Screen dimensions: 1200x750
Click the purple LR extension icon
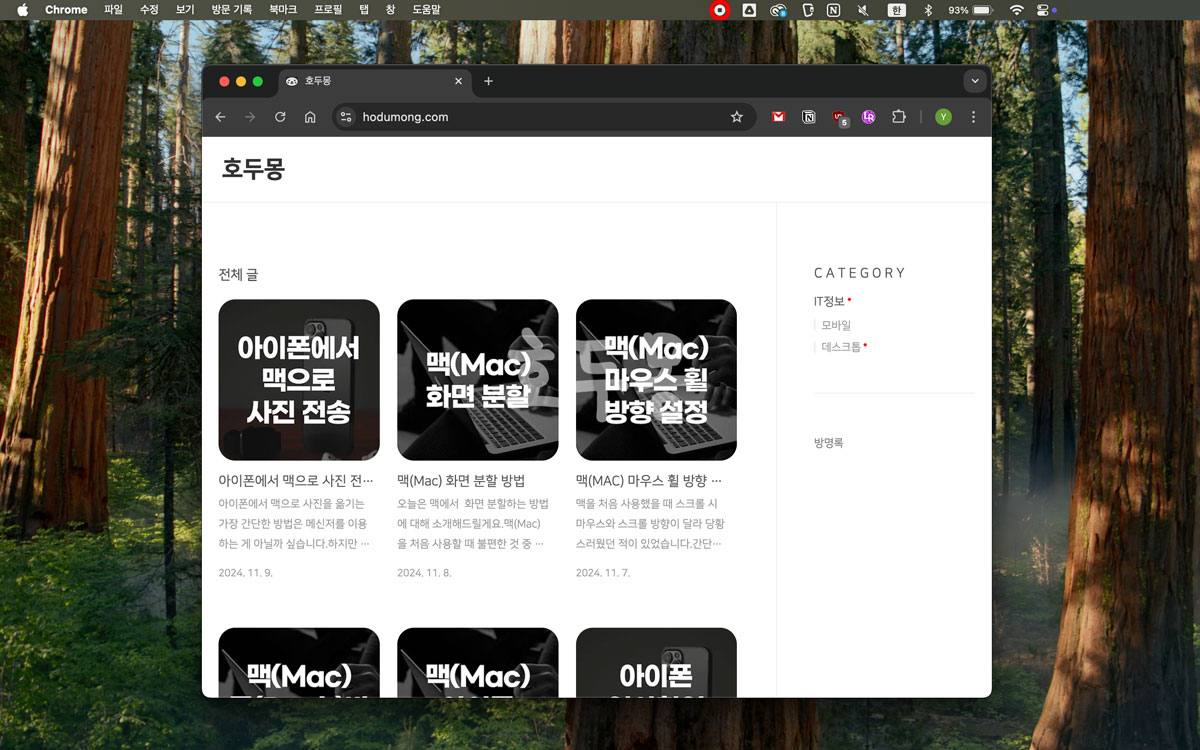[x=868, y=117]
